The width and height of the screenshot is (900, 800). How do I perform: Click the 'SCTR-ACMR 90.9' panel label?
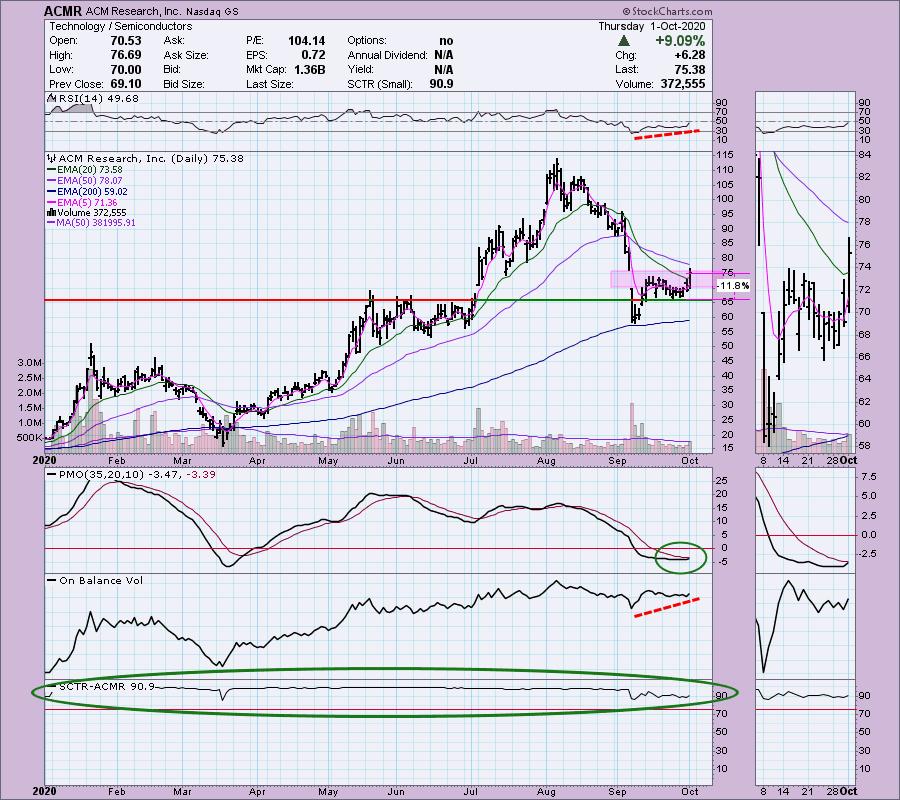coord(106,686)
